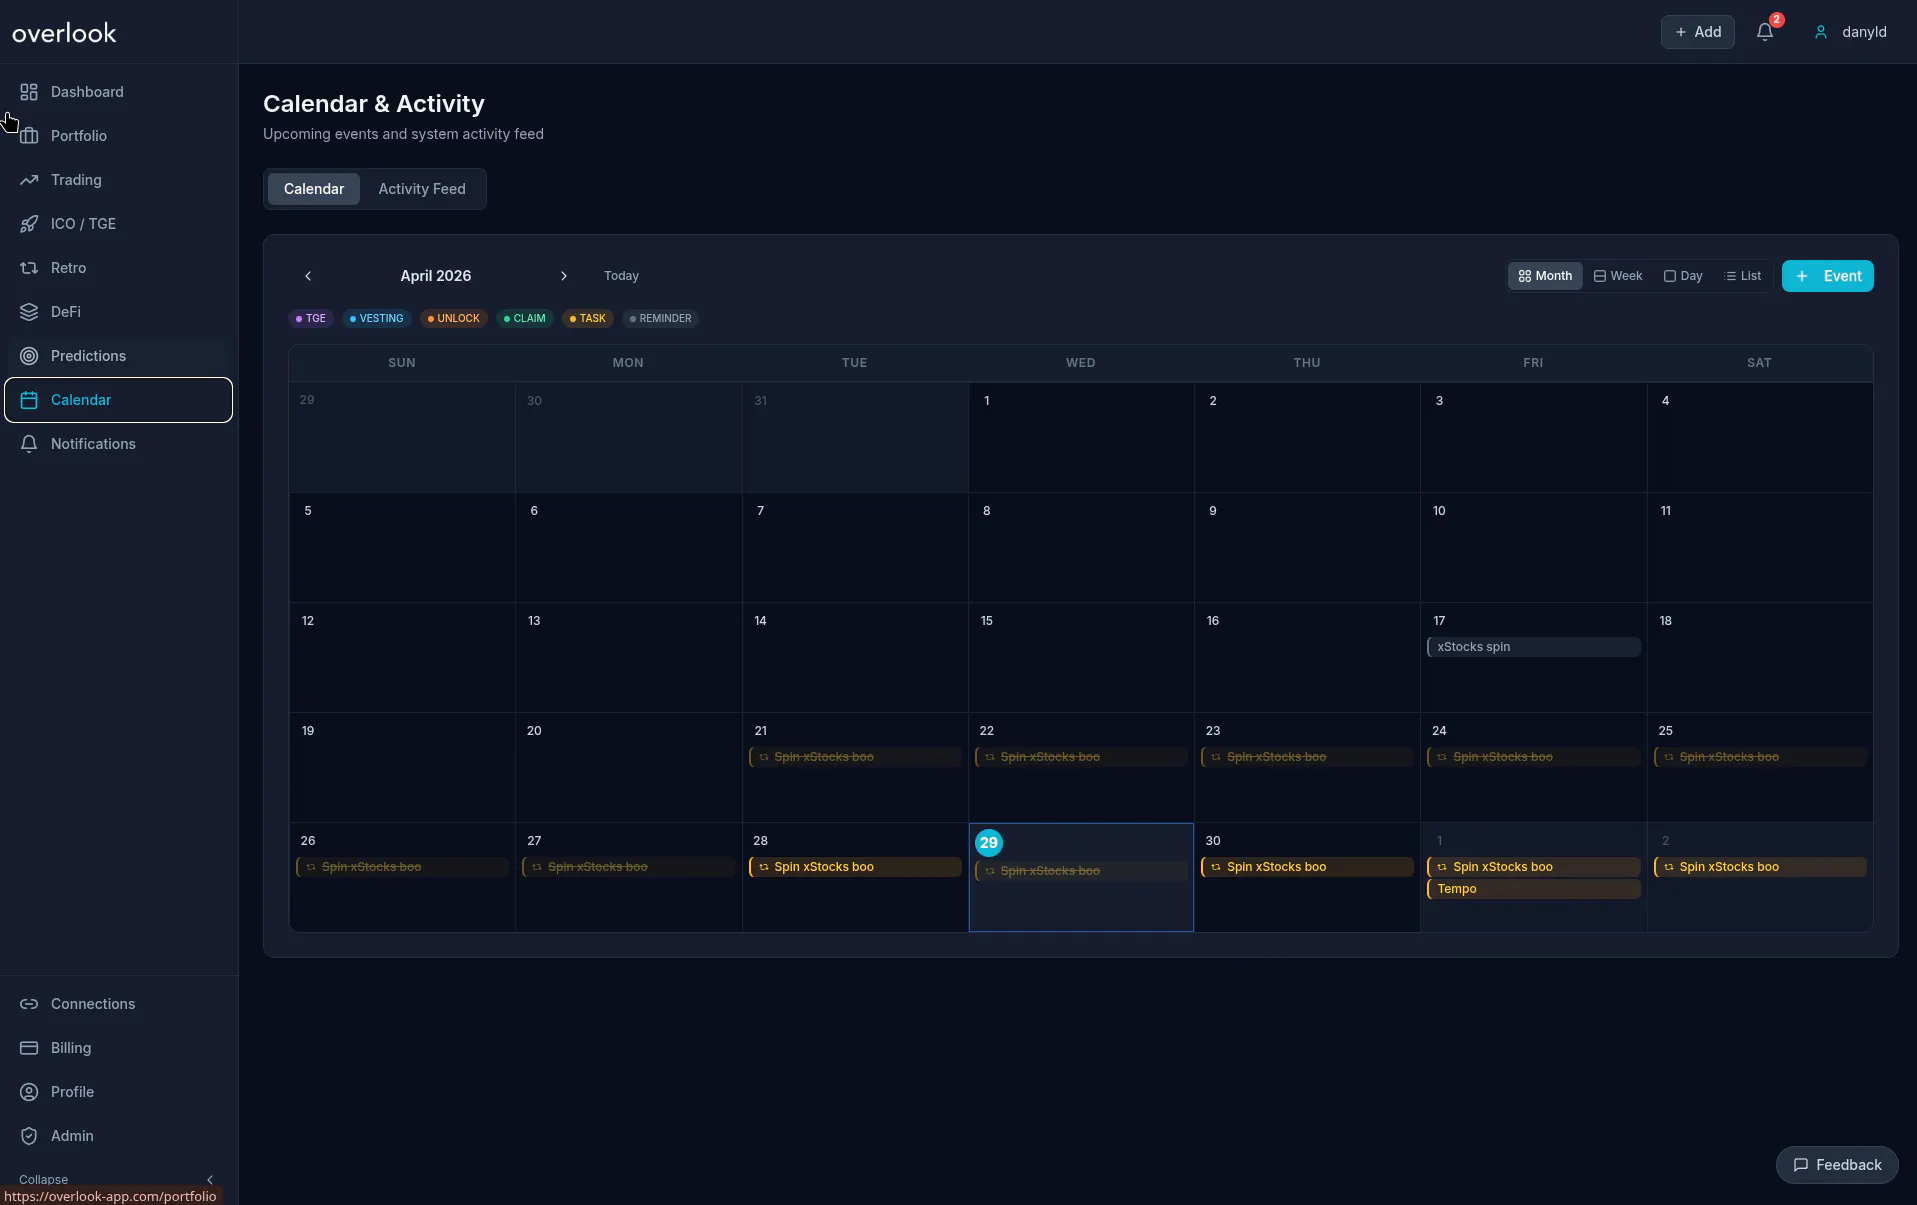Select the Predictions target icon
The width and height of the screenshot is (1917, 1205).
coord(29,356)
